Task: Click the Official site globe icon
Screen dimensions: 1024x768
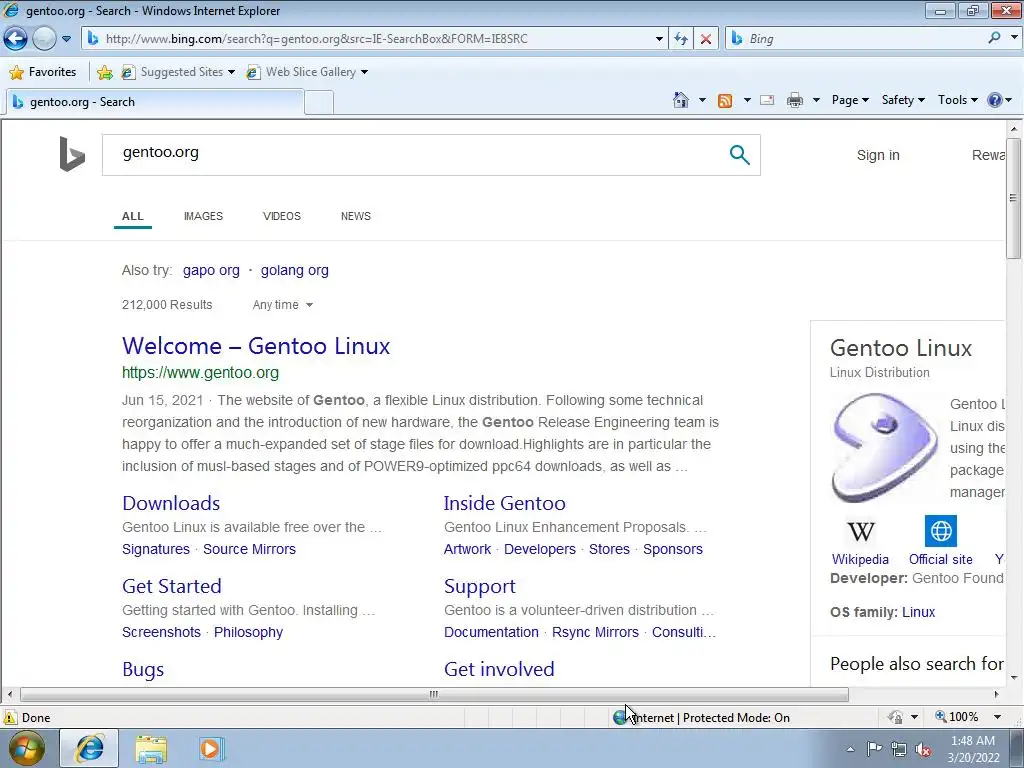Action: [940, 531]
